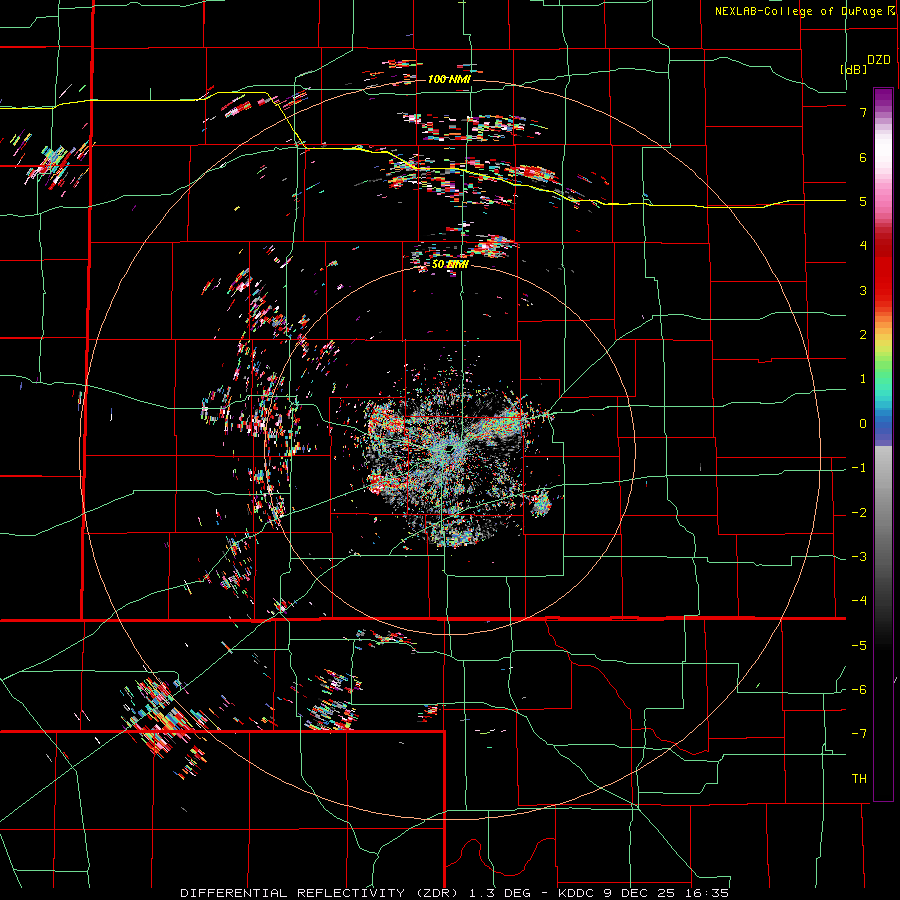This screenshot has width=900, height=900.
Task: Select the -3 value on the scale
Action: (x=859, y=557)
